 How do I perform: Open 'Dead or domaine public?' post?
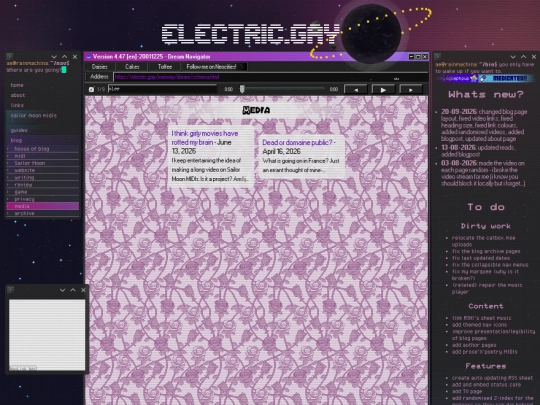click(297, 142)
